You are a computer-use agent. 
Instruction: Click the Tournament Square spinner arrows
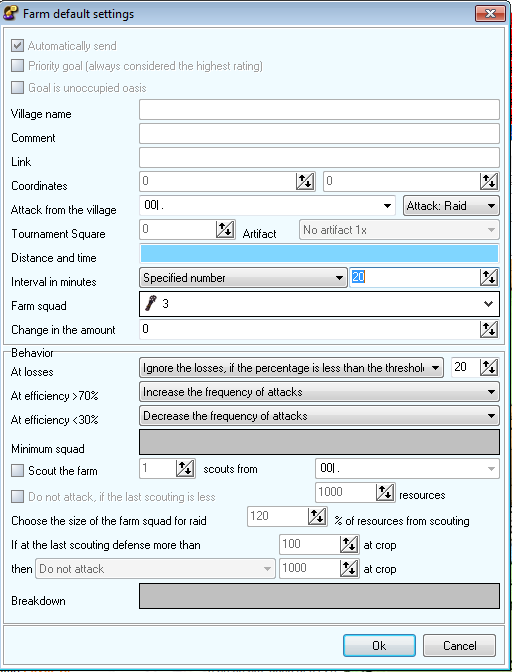coord(225,230)
